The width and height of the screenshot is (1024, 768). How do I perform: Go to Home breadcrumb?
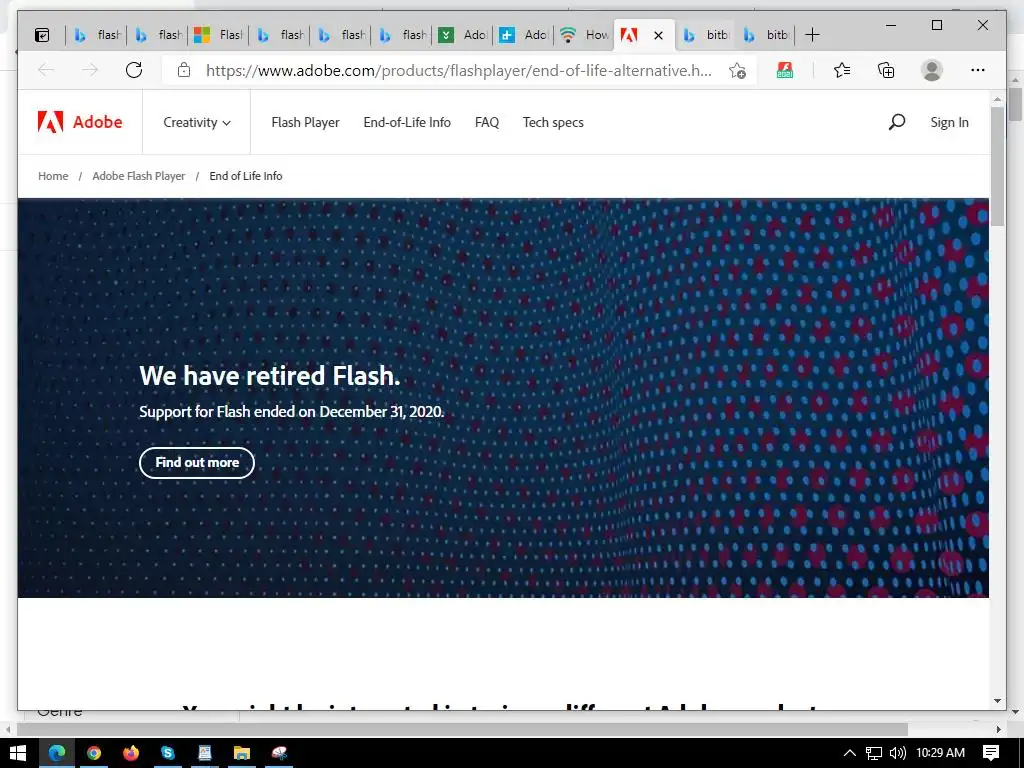[53, 176]
